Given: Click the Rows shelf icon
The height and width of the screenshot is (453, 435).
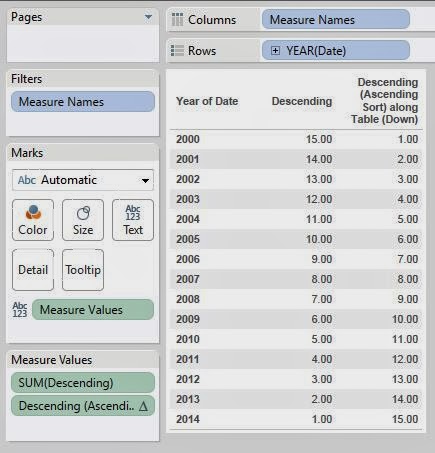Looking at the screenshot, I should [177, 51].
